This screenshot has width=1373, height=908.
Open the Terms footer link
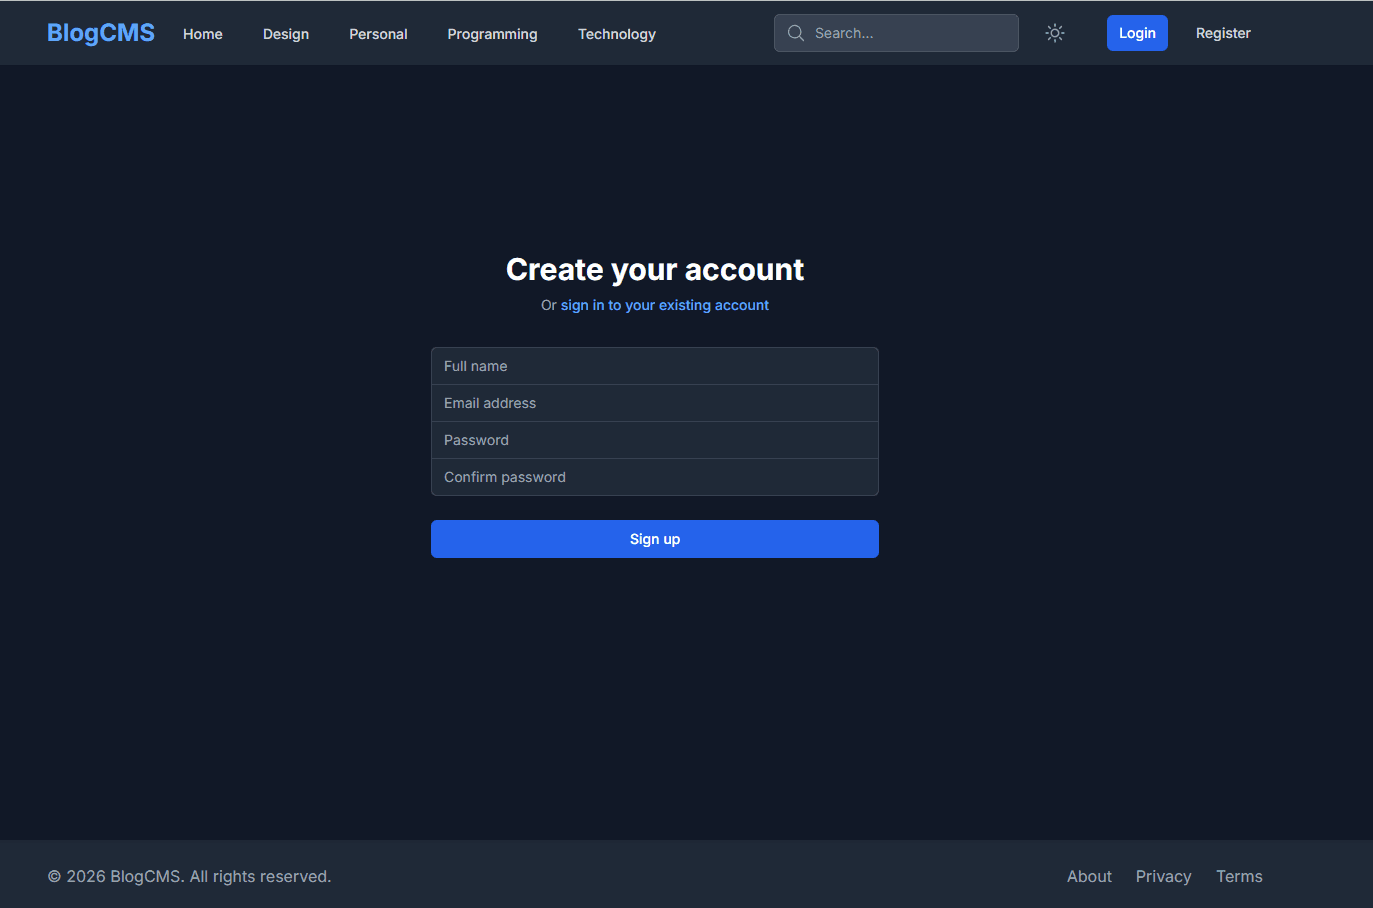pos(1239,876)
